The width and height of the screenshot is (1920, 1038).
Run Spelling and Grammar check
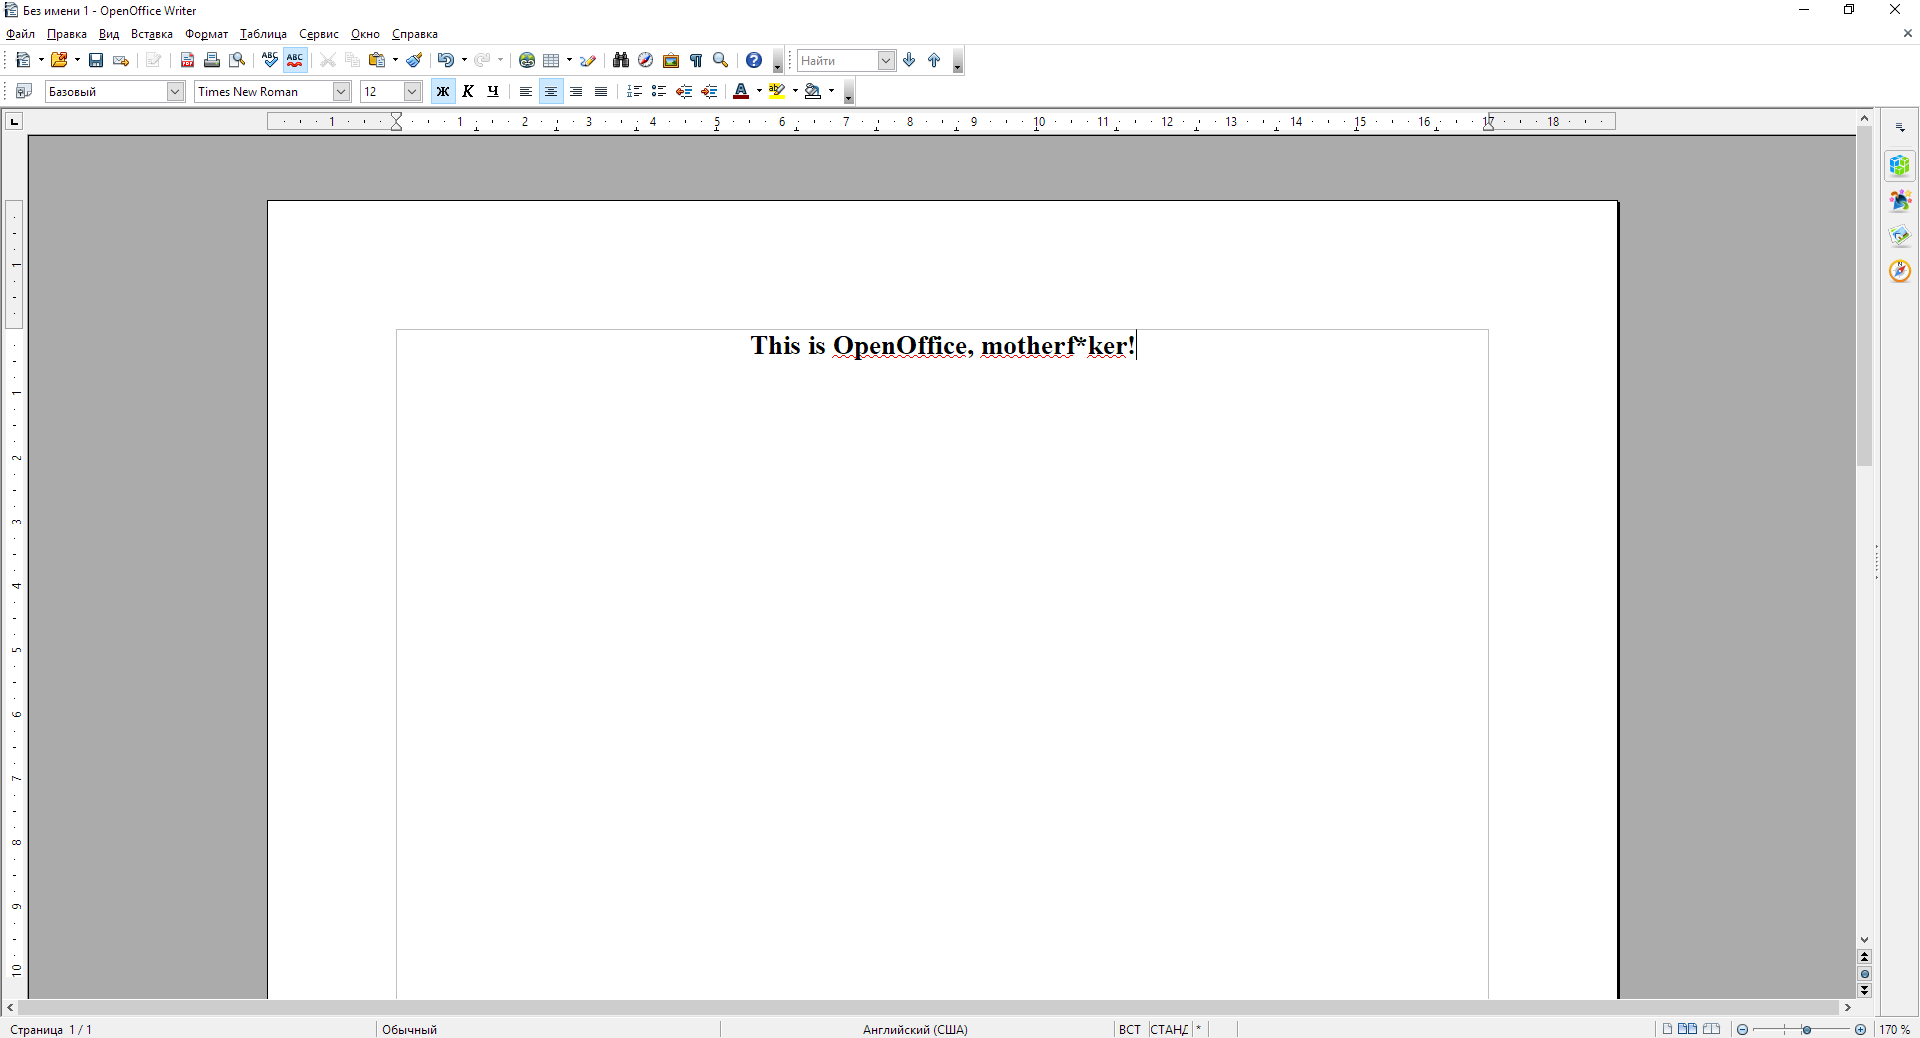pyautogui.click(x=270, y=60)
